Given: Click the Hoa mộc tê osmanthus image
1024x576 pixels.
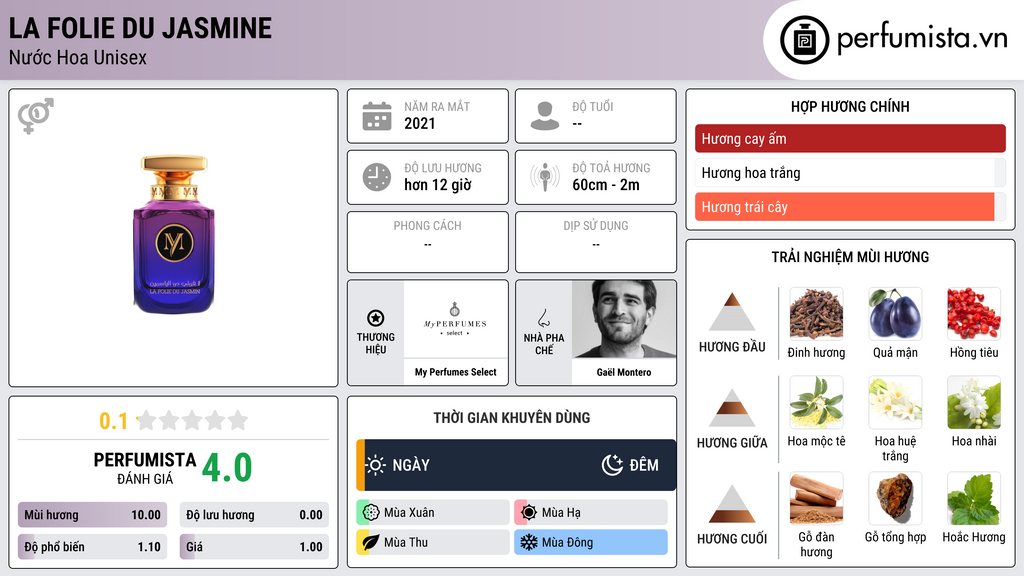Looking at the screenshot, I should coord(816,402).
